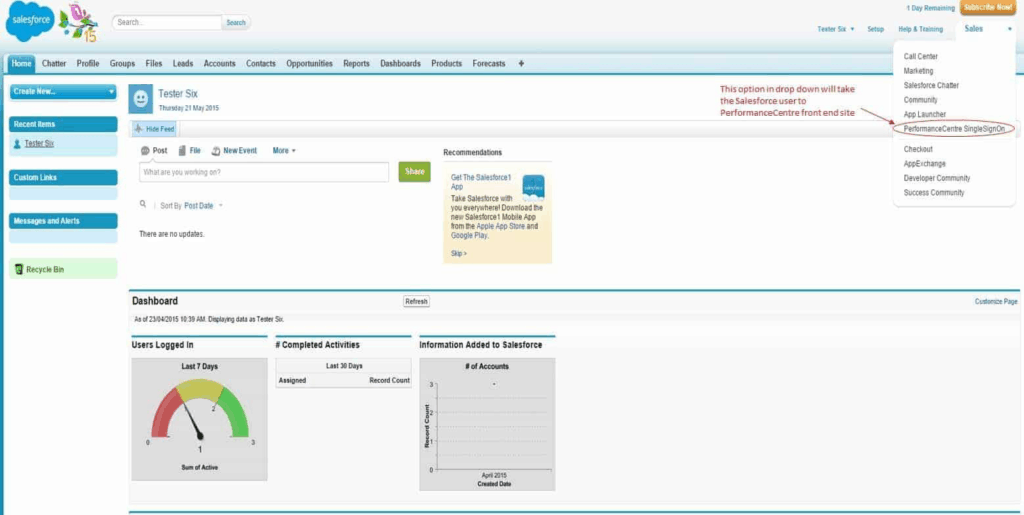Click the Recent Items user icon

(17, 144)
